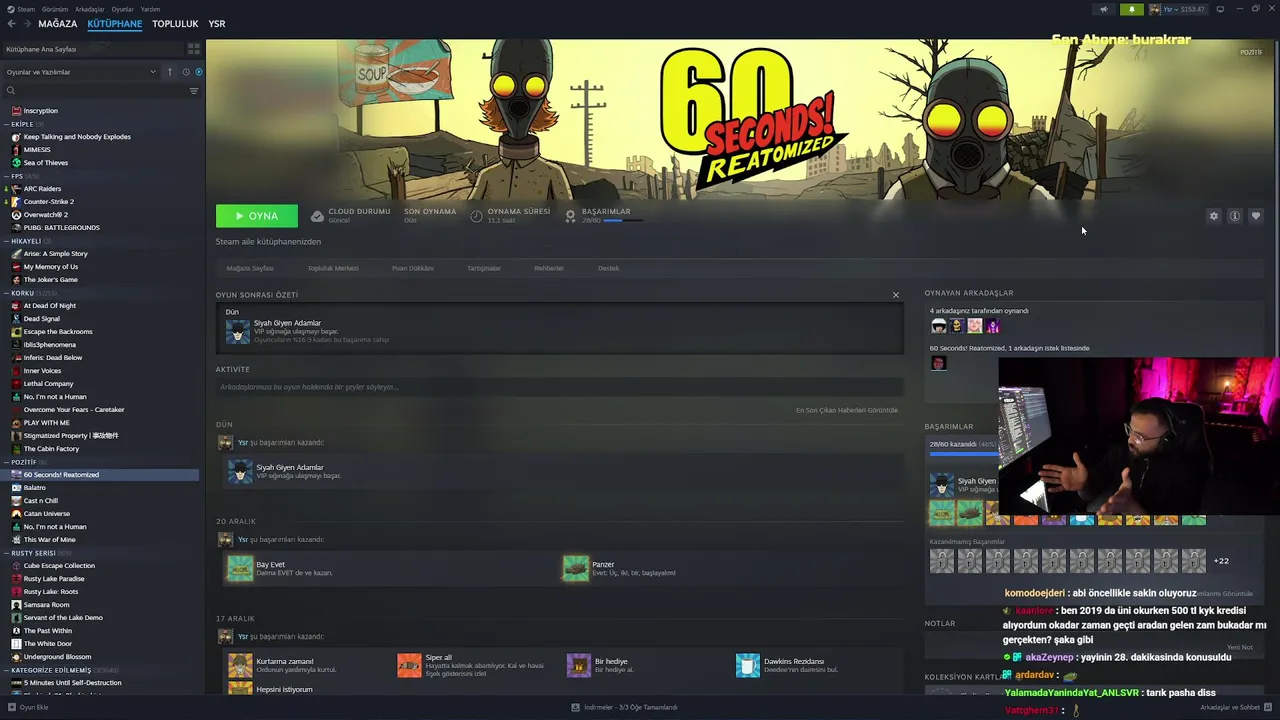Open library grid view icon
1280x720 pixels.
pos(194,48)
